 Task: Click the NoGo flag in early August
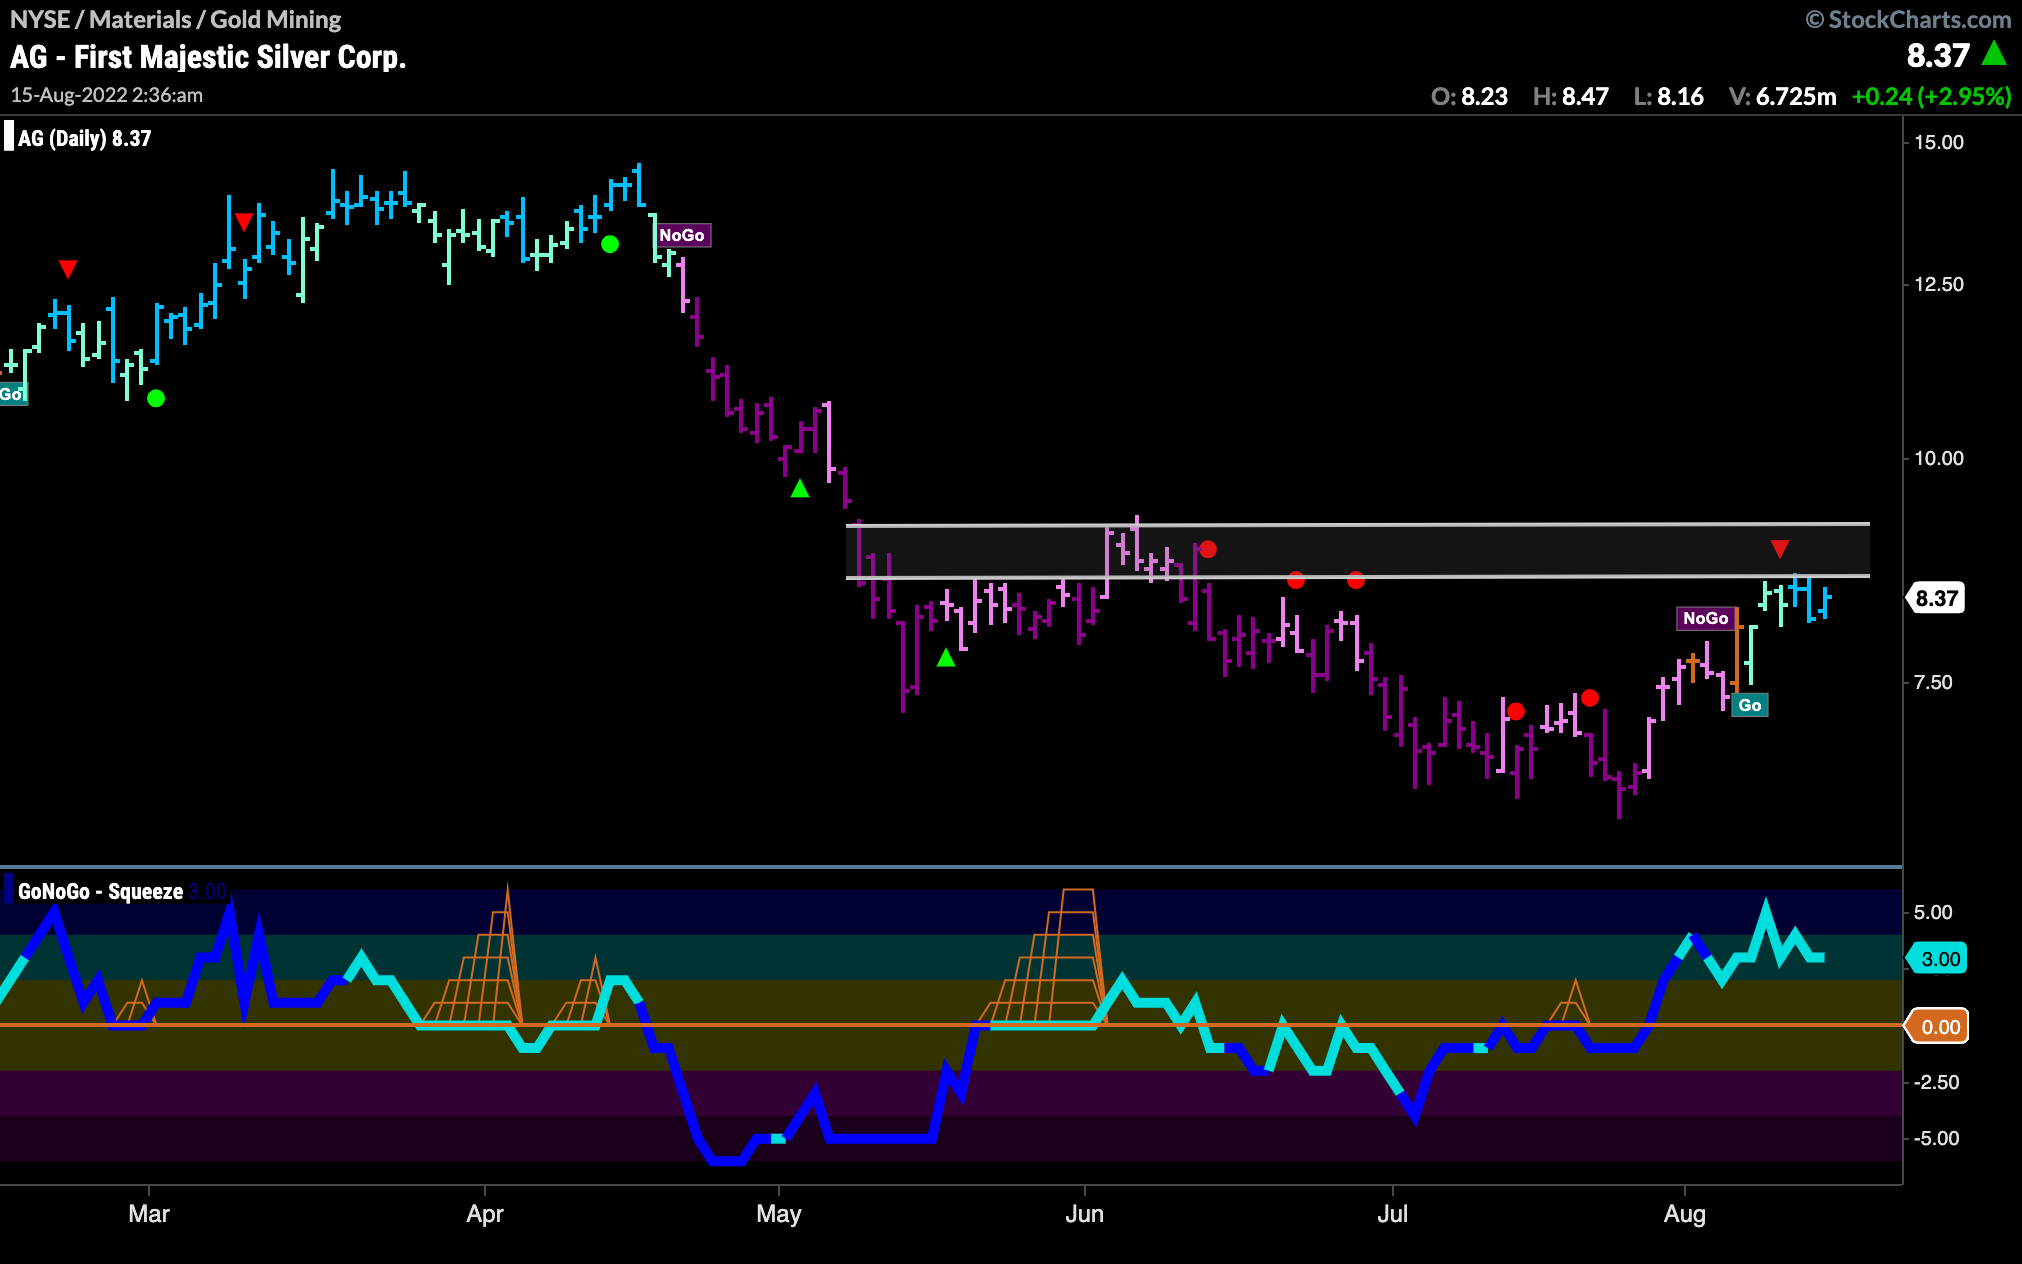pyautogui.click(x=1705, y=618)
